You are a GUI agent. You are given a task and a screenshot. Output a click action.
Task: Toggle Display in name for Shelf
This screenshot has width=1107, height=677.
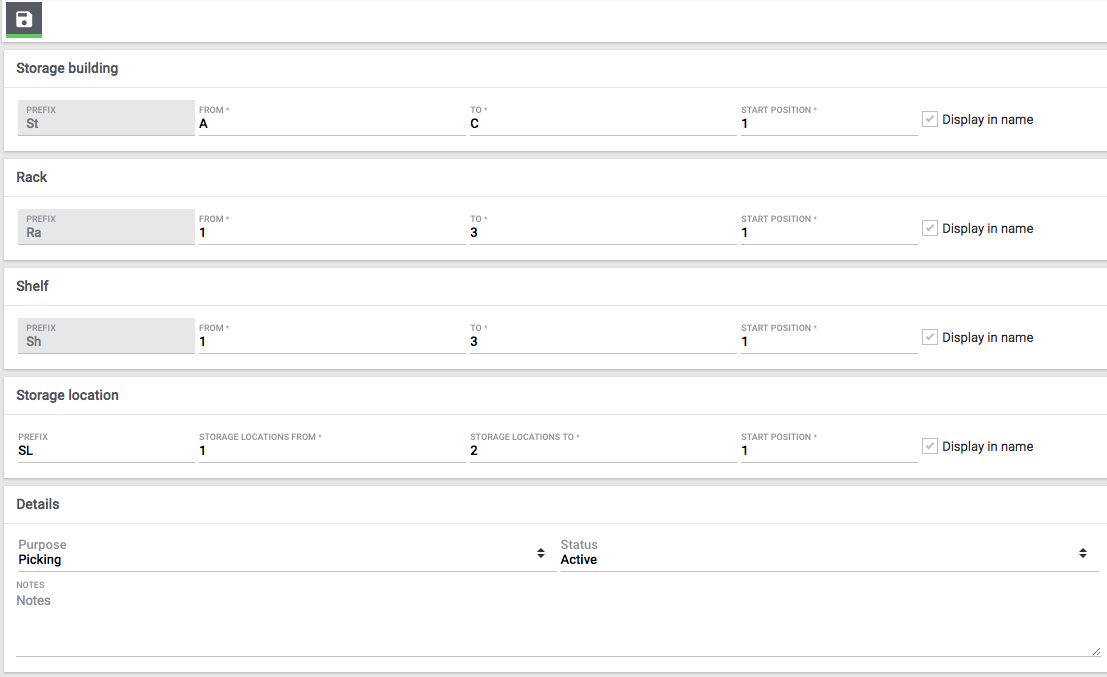pos(930,337)
